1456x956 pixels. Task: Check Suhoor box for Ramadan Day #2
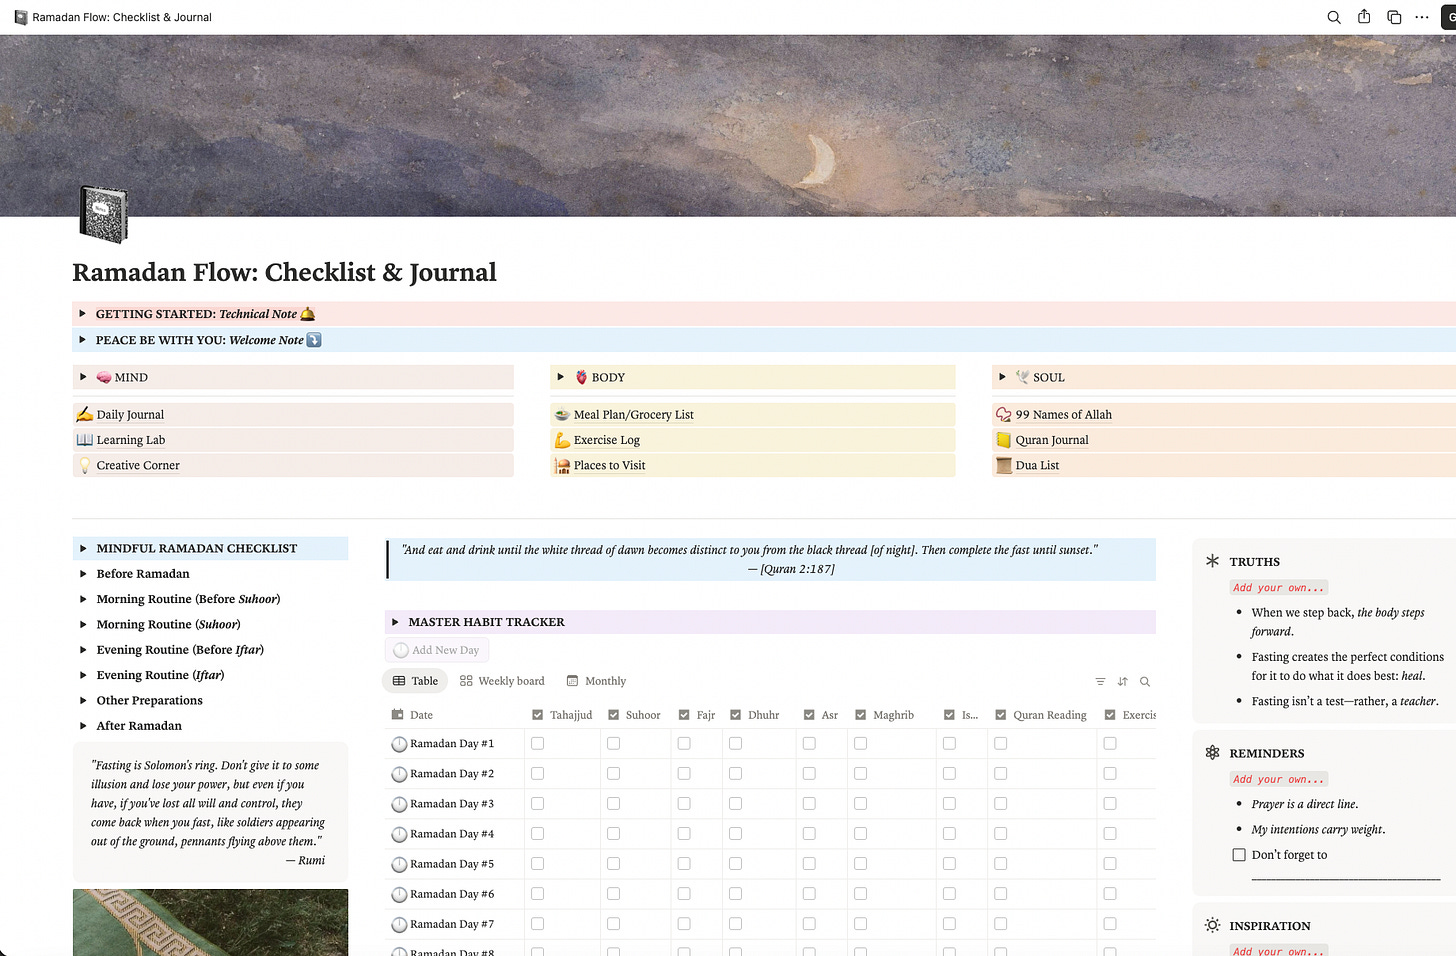click(x=613, y=773)
